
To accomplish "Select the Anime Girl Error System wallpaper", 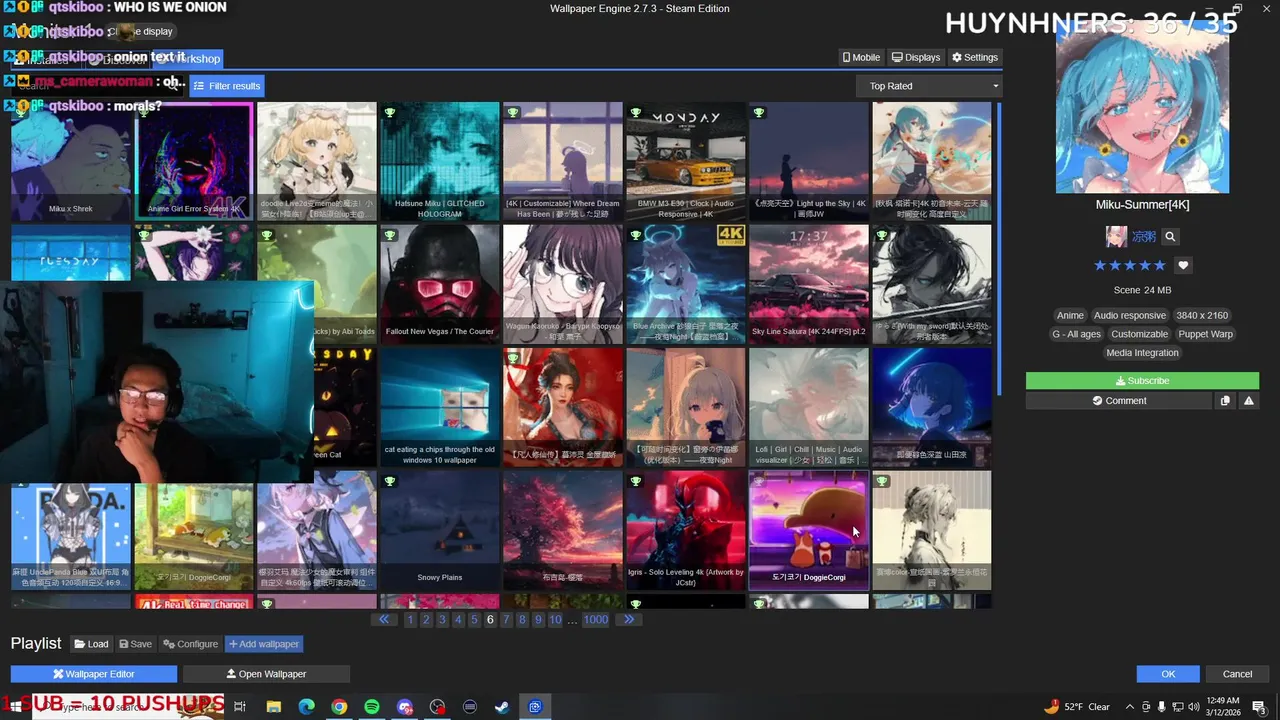I will tap(194, 161).
